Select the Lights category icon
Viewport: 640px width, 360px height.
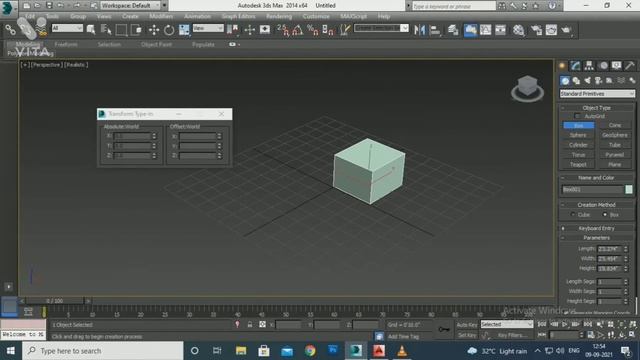coord(587,81)
